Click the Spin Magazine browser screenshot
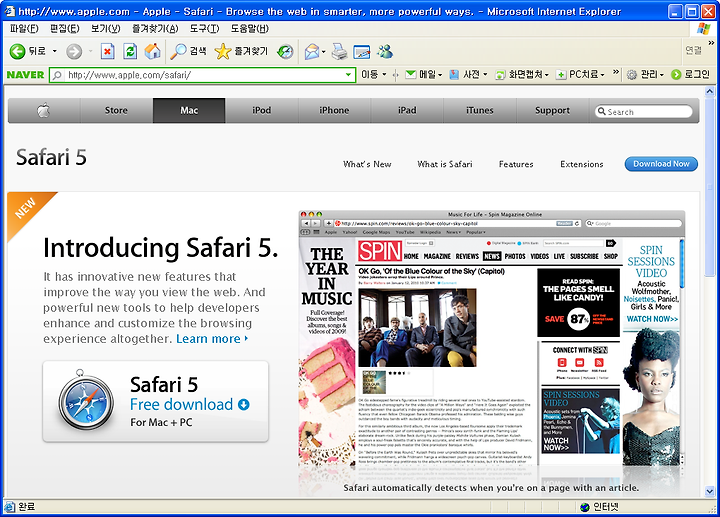 (492, 339)
